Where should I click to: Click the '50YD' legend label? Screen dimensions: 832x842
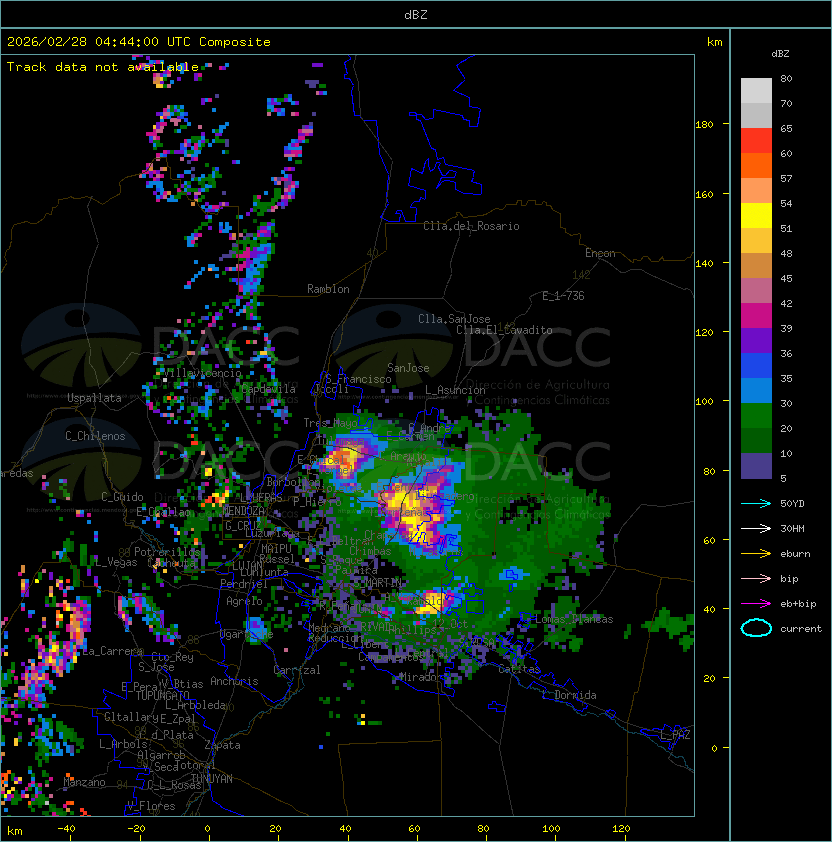(792, 503)
